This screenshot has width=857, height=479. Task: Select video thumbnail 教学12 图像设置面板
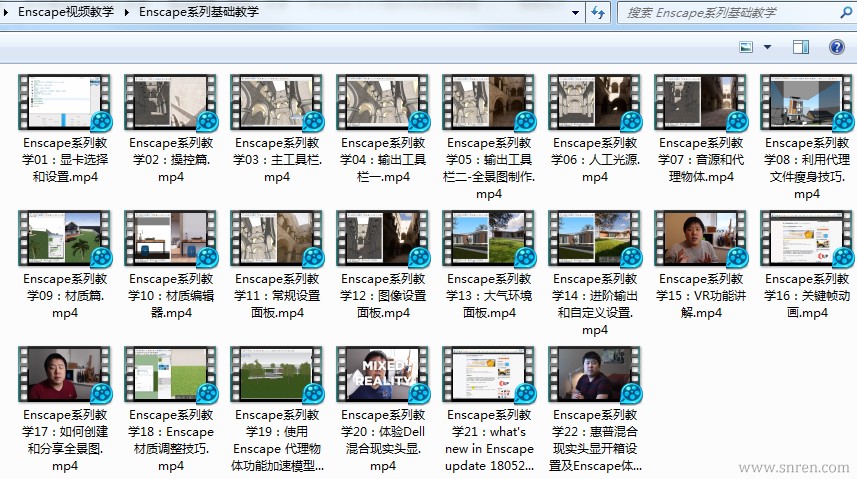[x=383, y=239]
